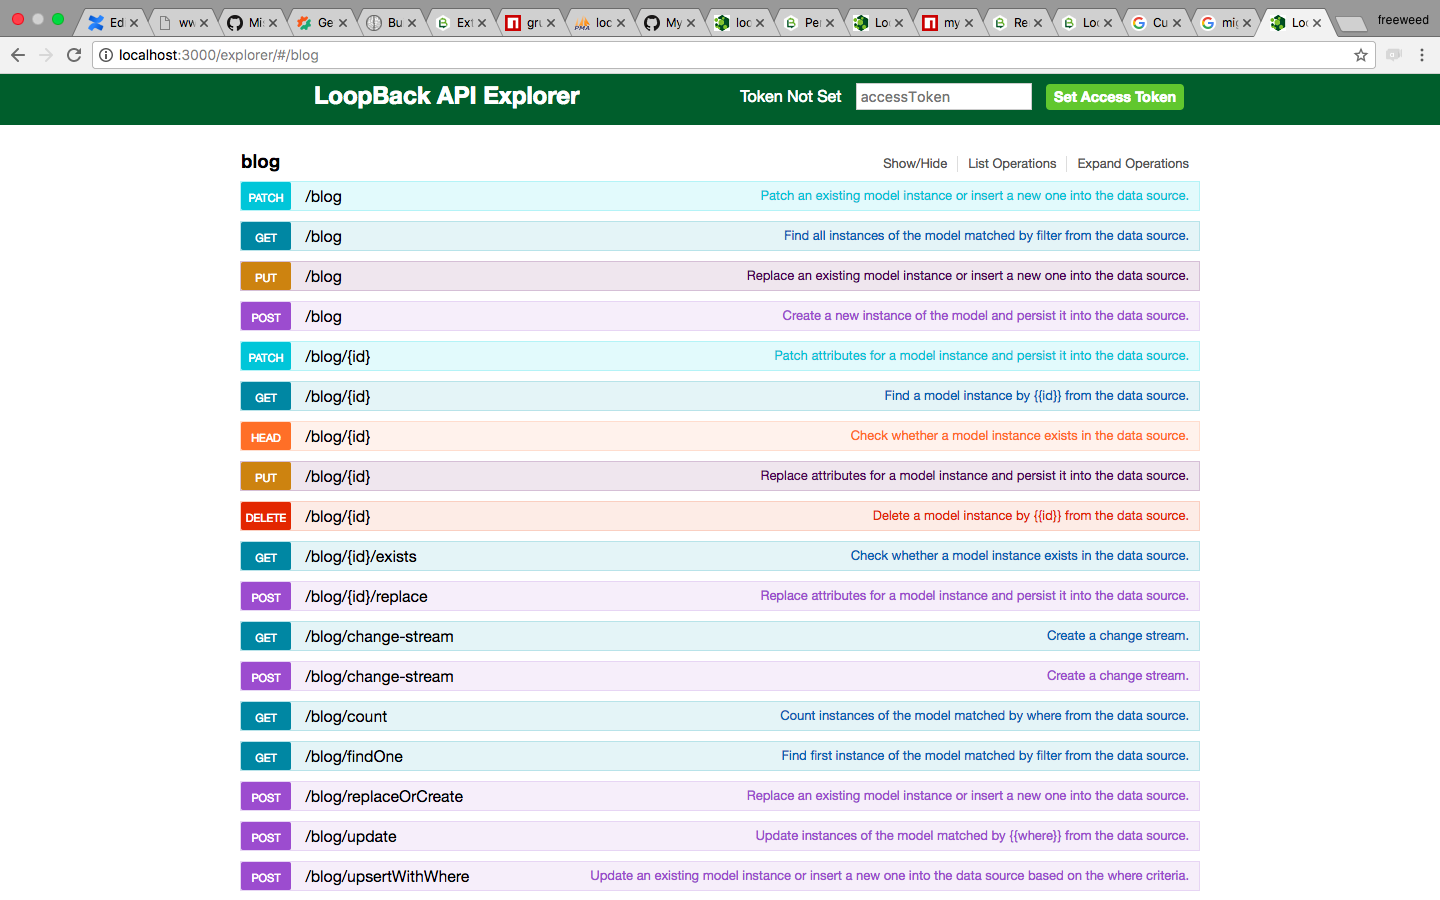Close the 'Bu' tab

[412, 23]
